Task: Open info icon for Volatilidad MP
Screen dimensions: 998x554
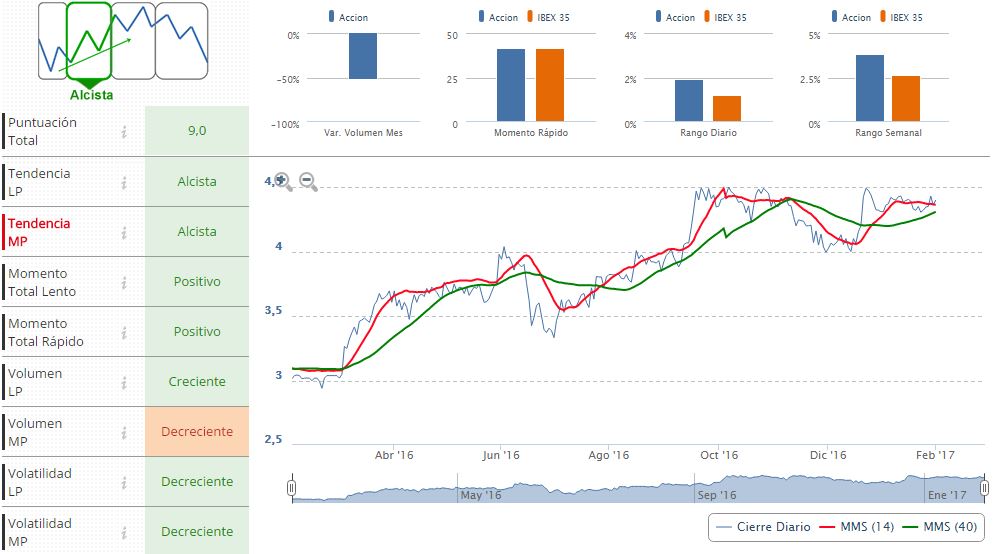Action: [x=124, y=532]
